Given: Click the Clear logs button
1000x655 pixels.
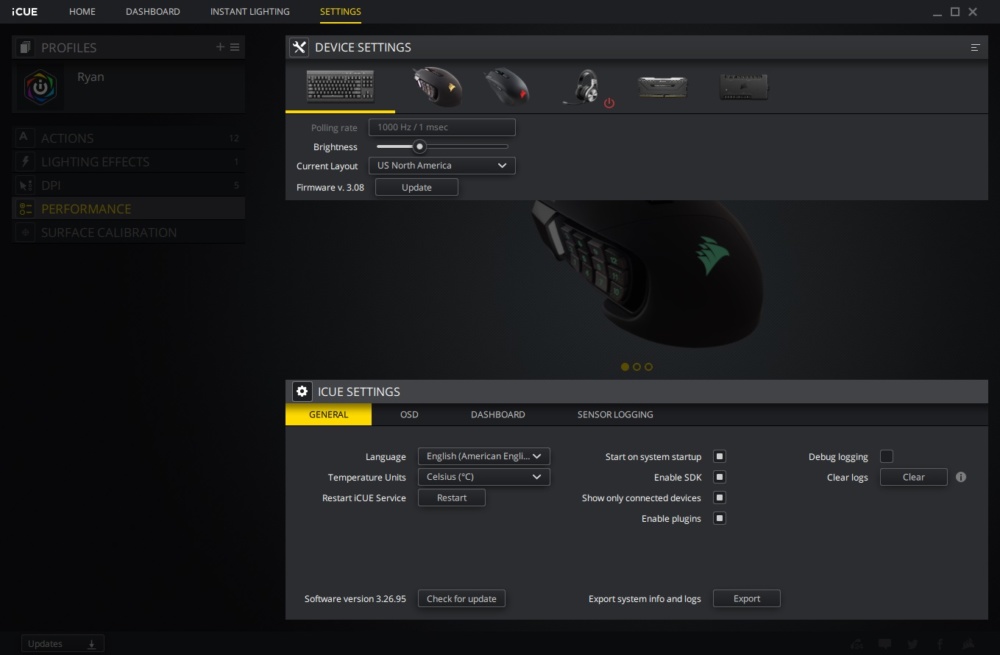Looking at the screenshot, I should click(914, 477).
